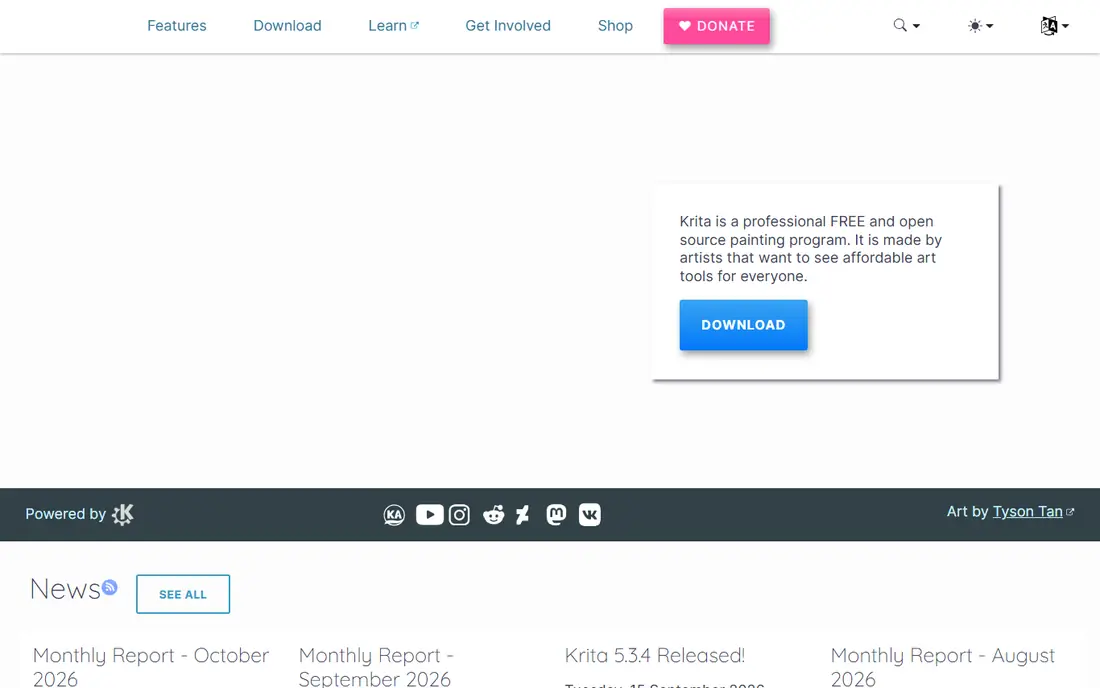Click the magnifying glass search icon
This screenshot has width=1100, height=688.
899,25
